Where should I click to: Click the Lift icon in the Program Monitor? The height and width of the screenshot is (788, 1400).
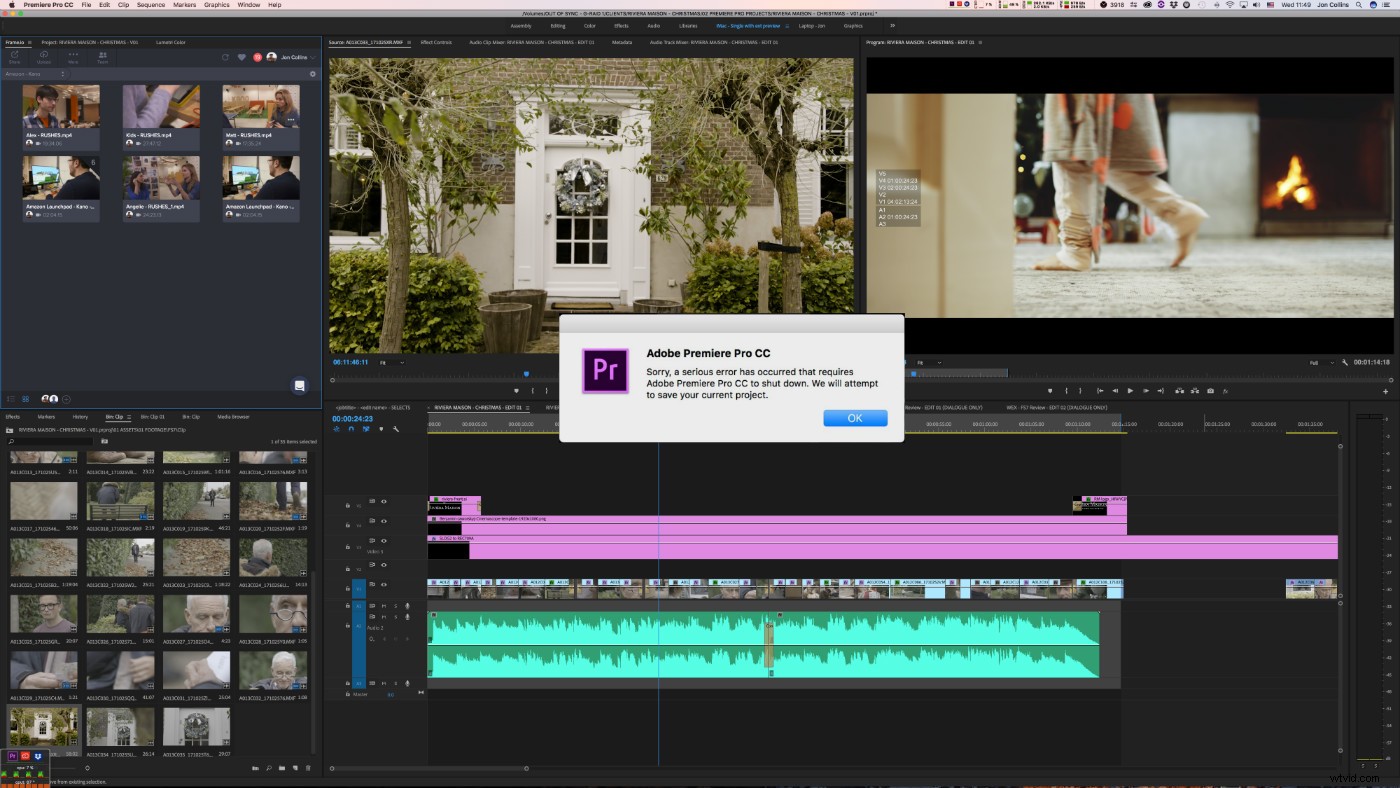click(1180, 391)
